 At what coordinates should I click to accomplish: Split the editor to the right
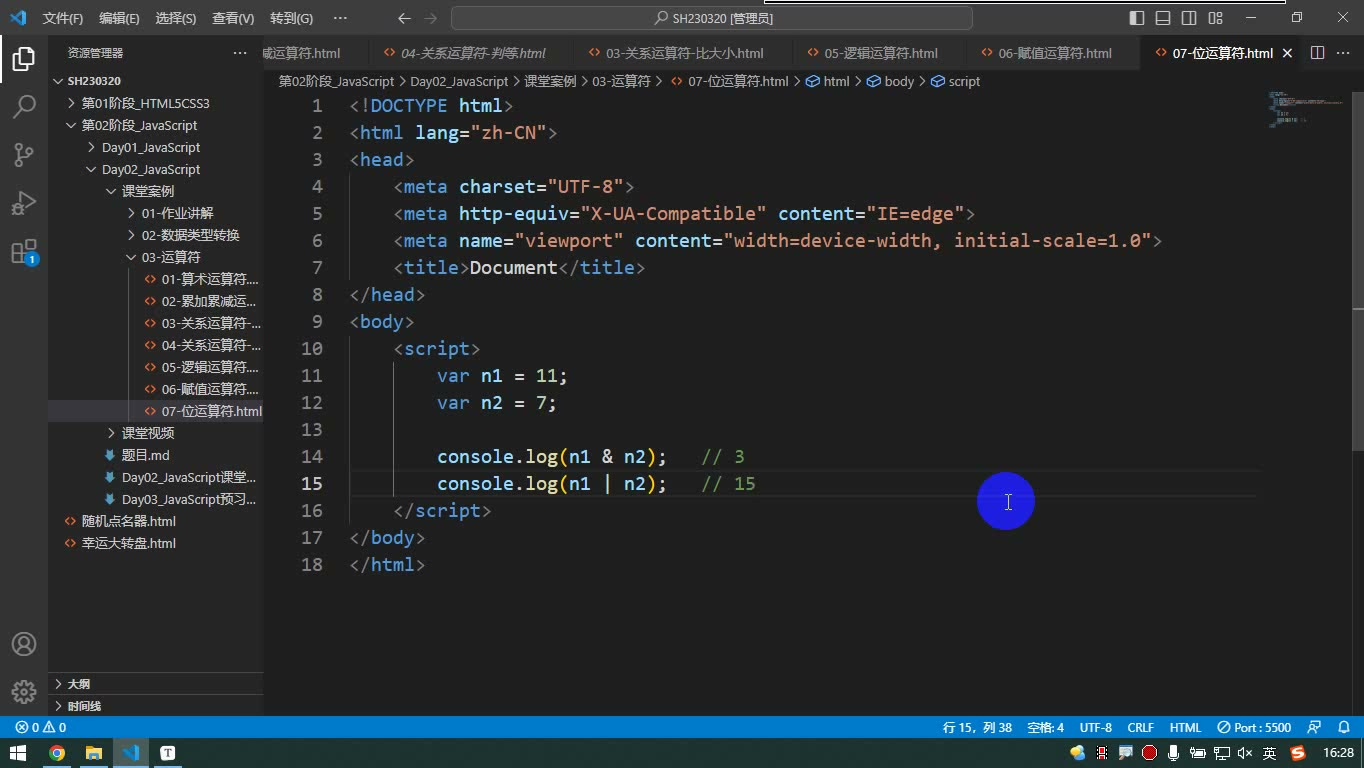click(x=1317, y=53)
